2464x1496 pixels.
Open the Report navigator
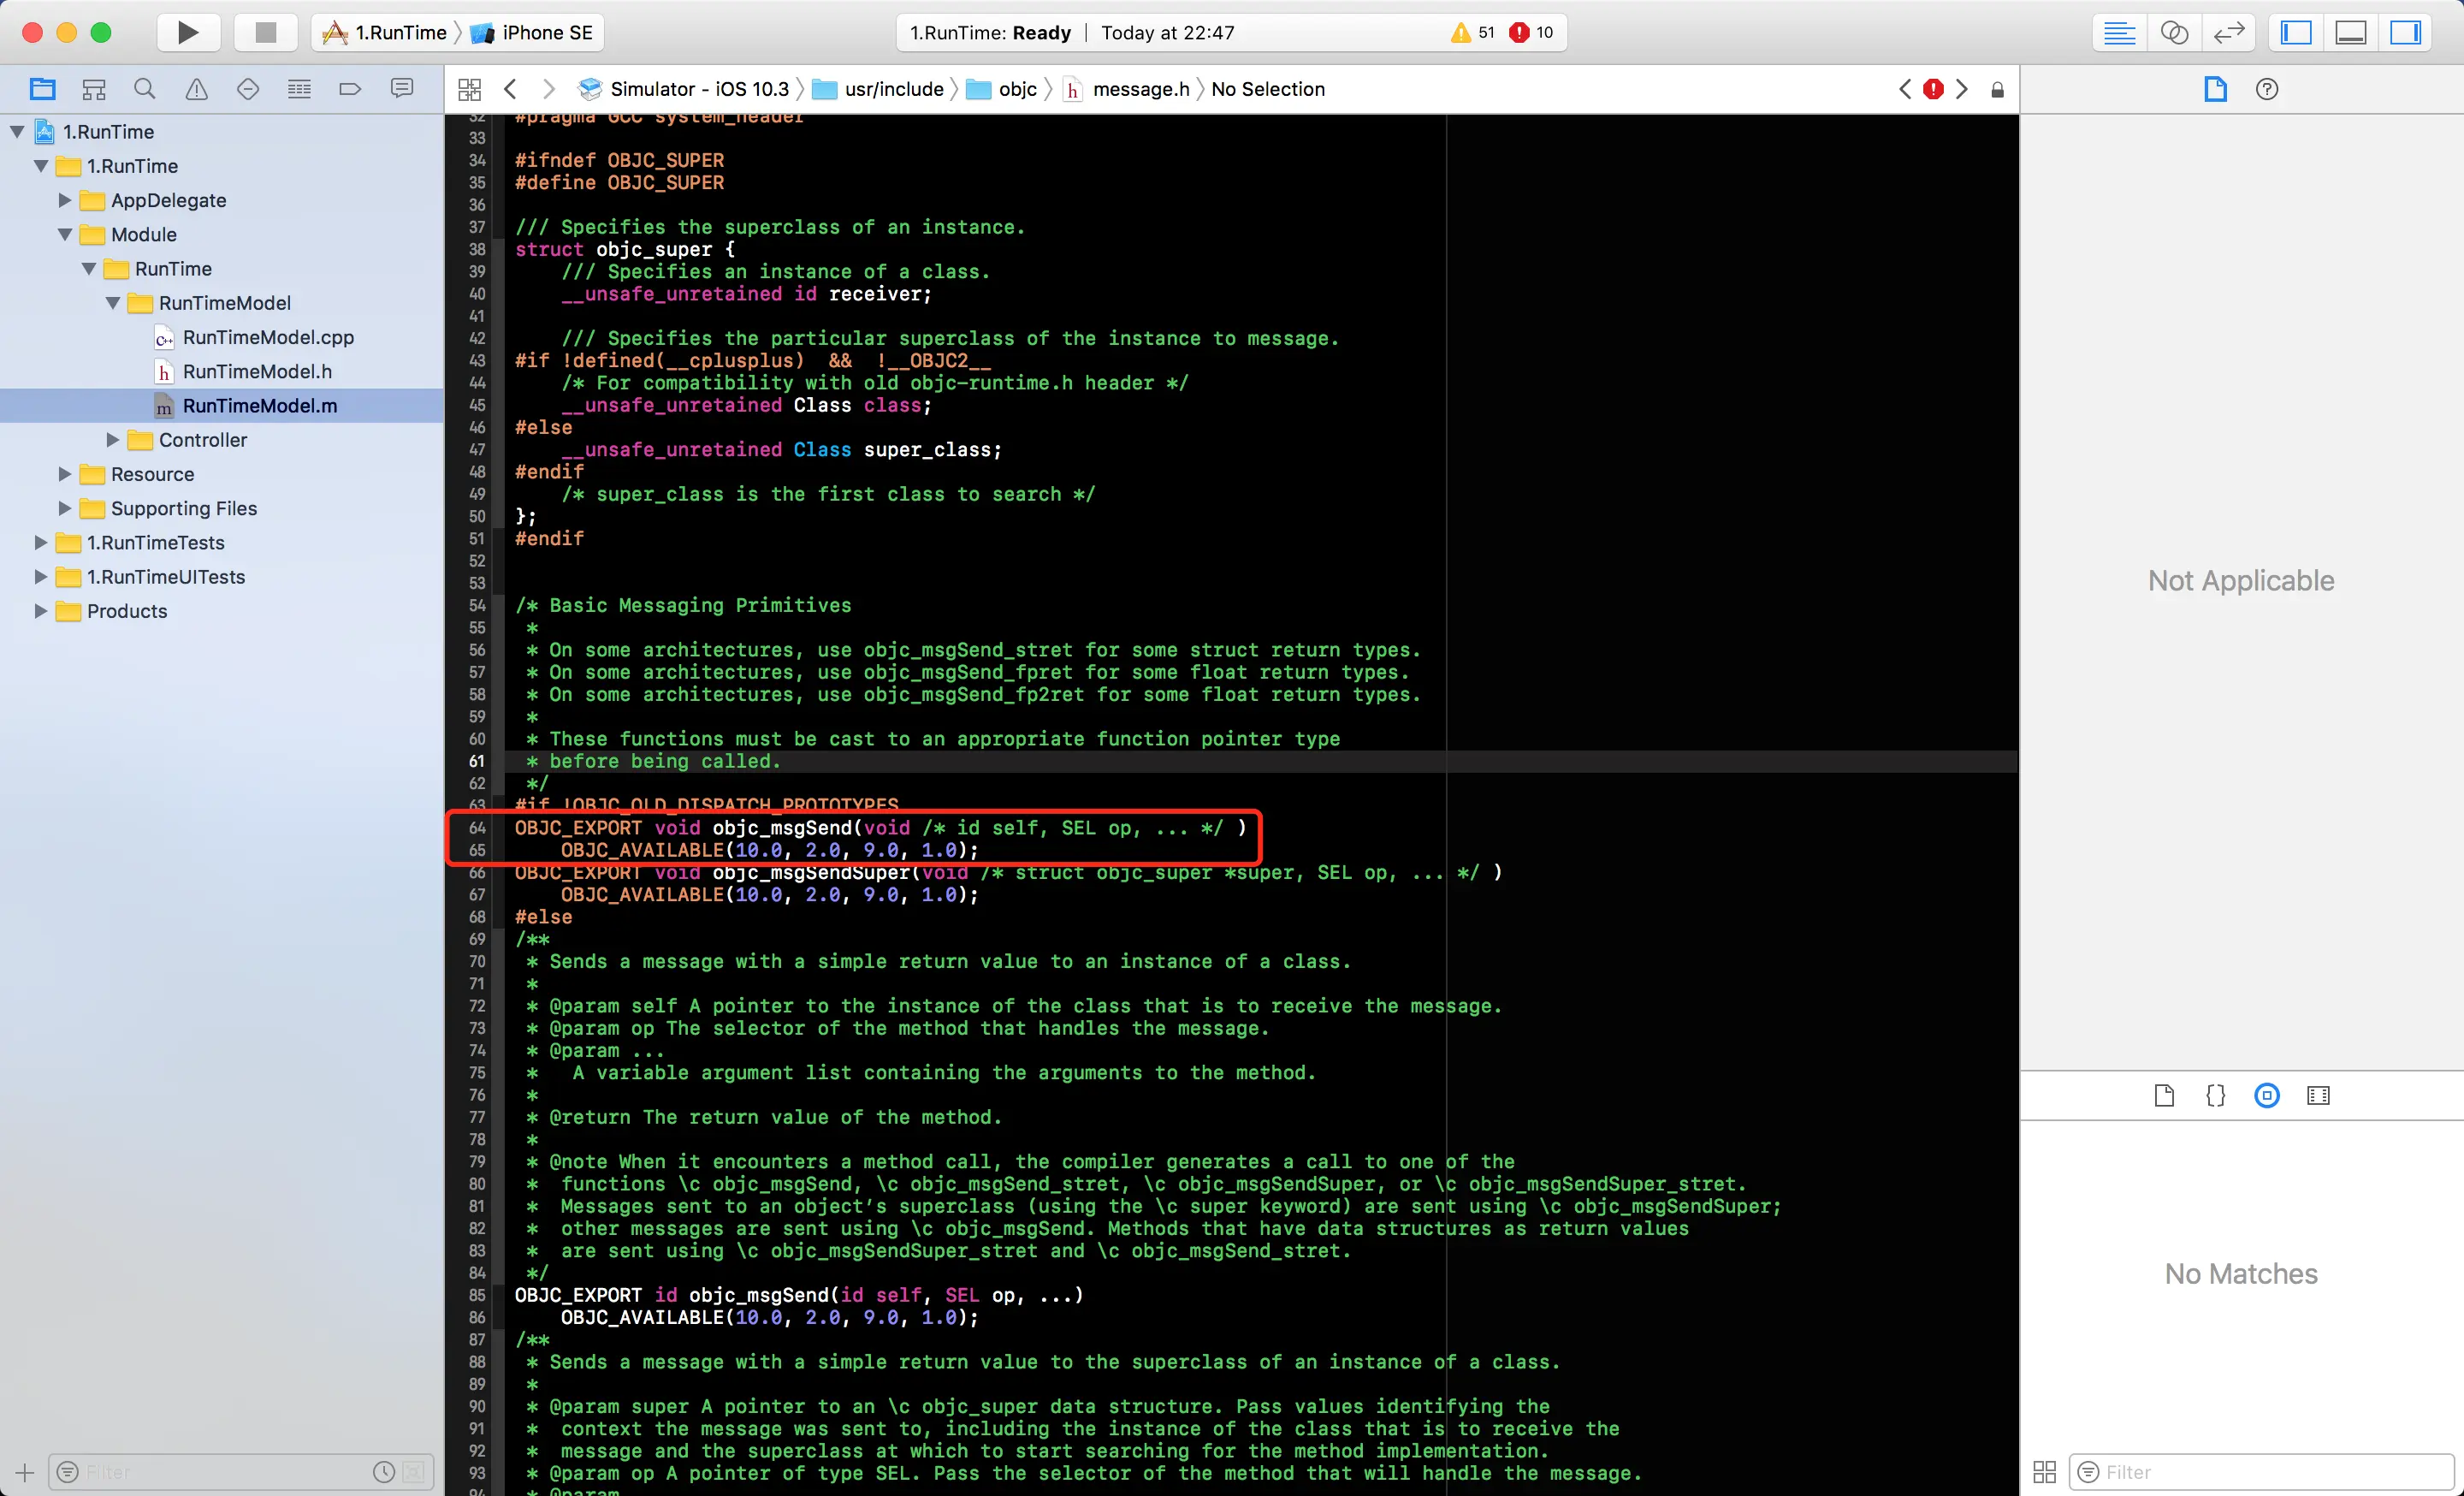point(402,89)
